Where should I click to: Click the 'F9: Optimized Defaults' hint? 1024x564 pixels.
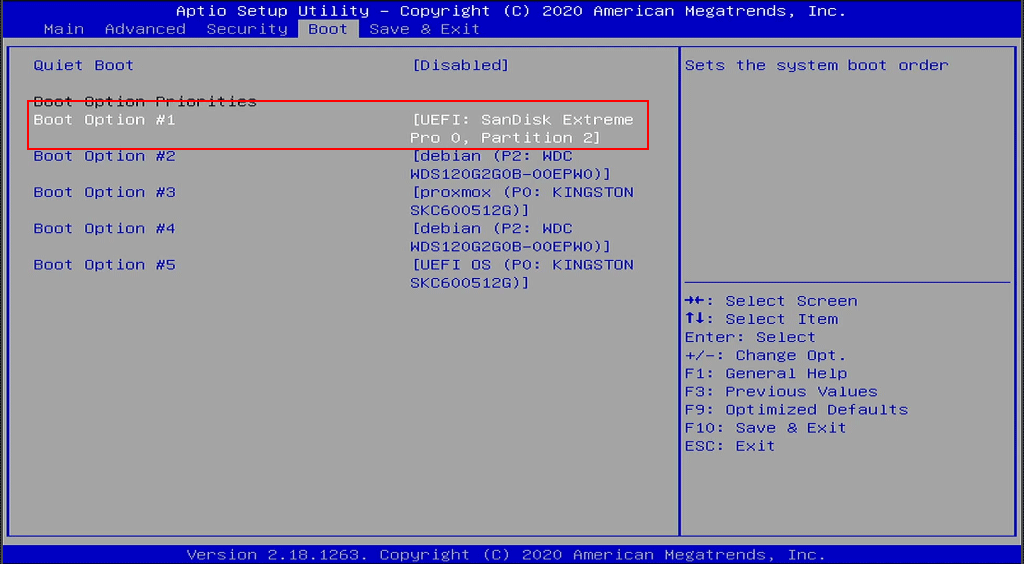[796, 410]
